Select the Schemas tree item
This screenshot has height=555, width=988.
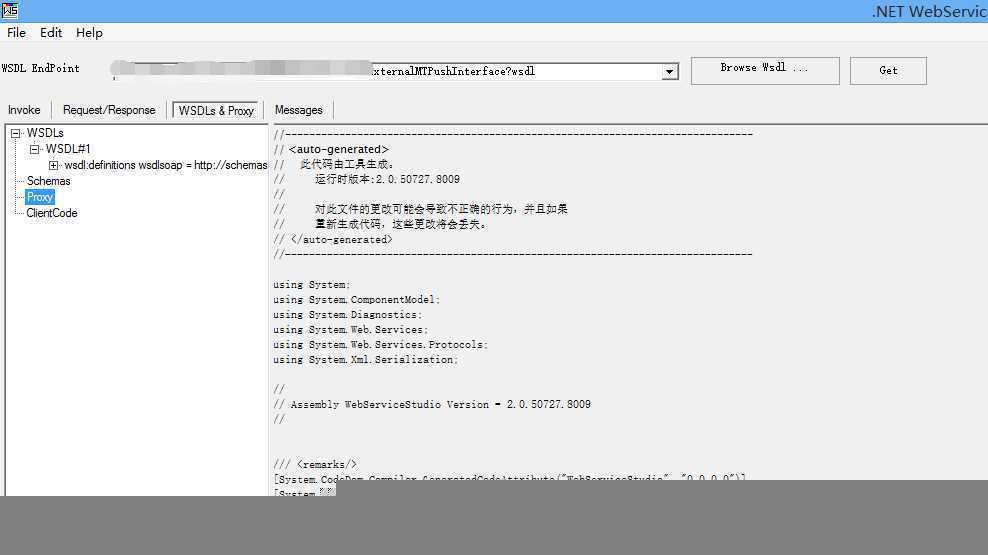click(x=49, y=181)
